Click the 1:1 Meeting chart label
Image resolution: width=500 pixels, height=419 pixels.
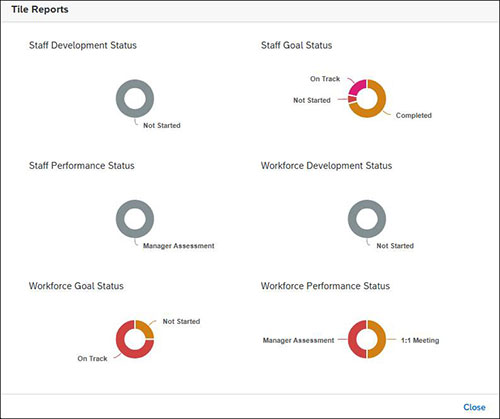point(420,340)
